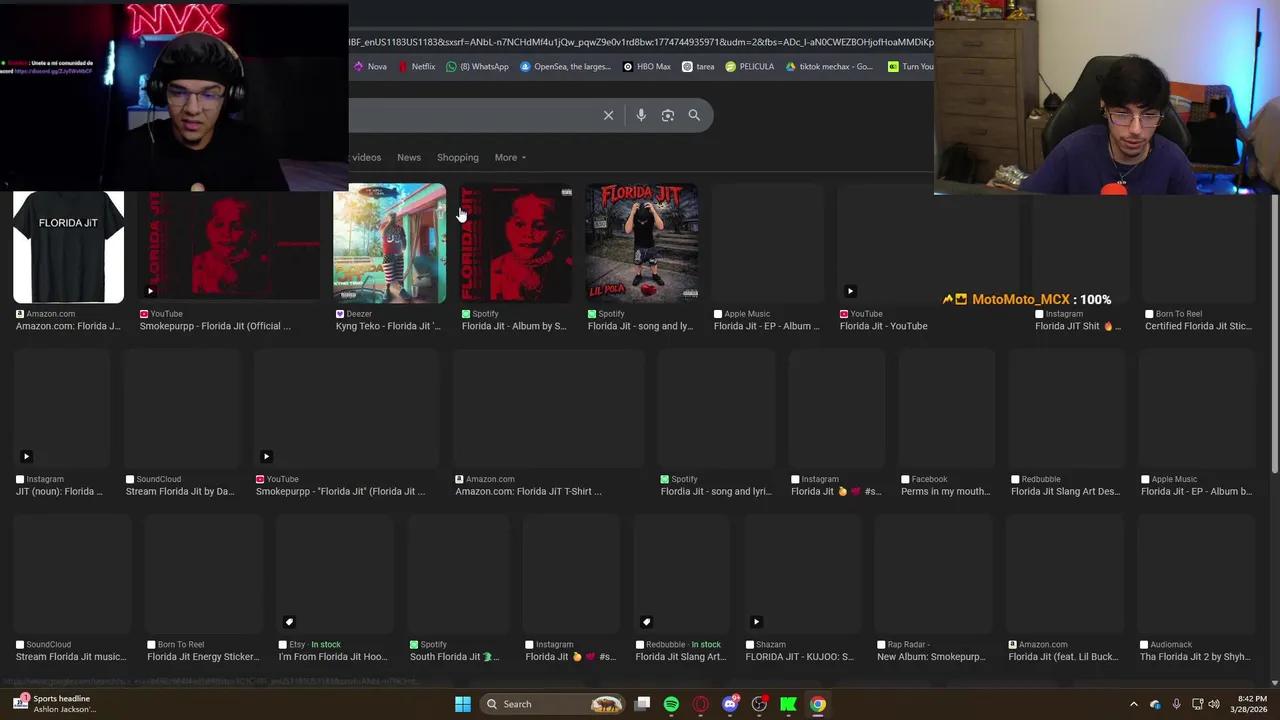The height and width of the screenshot is (720, 1280).
Task: Open 'Tha Florida Jit 2 by Shyh...' Audiomack link
Action: [x=1195, y=657]
